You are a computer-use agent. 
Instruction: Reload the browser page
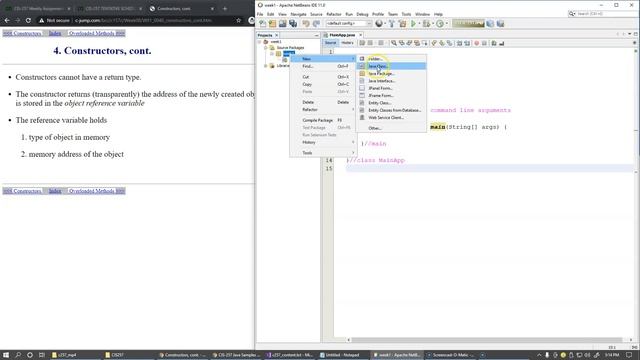pos(28,20)
